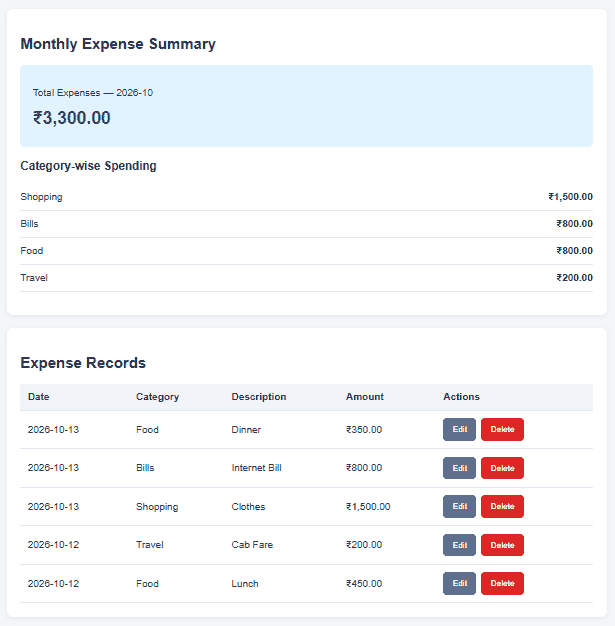The width and height of the screenshot is (615, 626).
Task: Click the Bills category cell in records table
Action: coord(145,468)
